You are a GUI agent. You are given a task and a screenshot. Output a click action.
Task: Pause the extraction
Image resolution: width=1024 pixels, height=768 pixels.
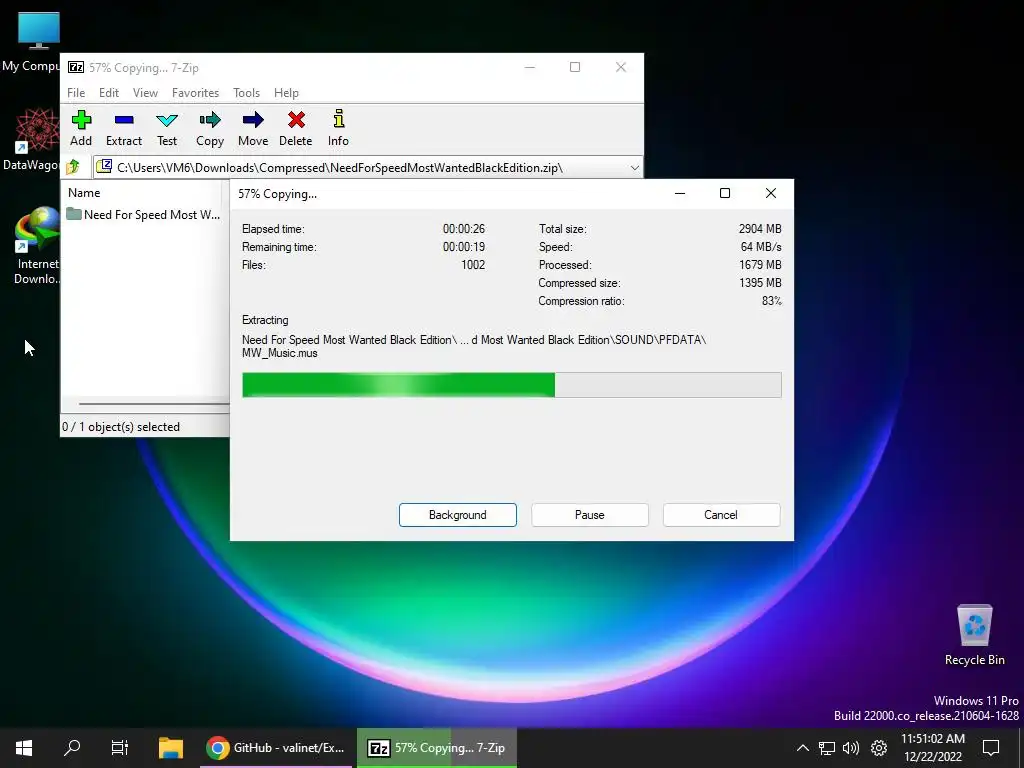pos(590,515)
